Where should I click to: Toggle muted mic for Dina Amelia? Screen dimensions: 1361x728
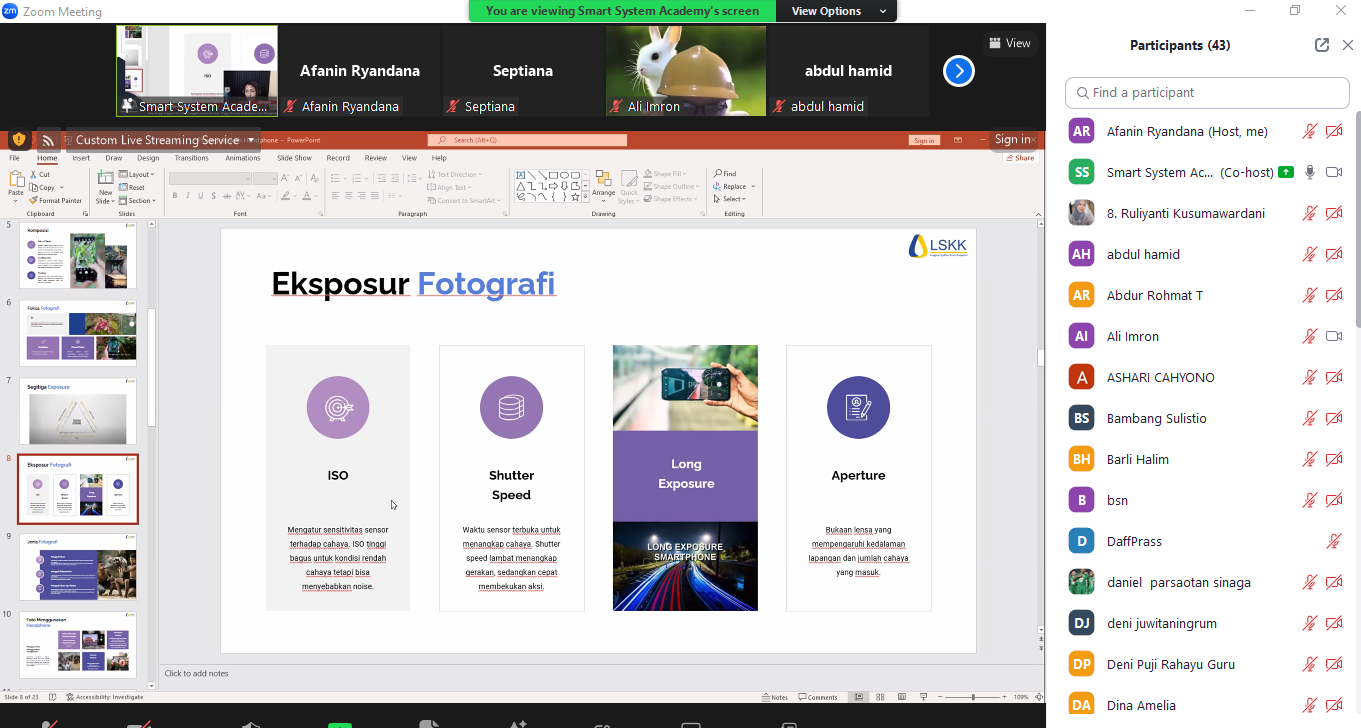(1309, 705)
